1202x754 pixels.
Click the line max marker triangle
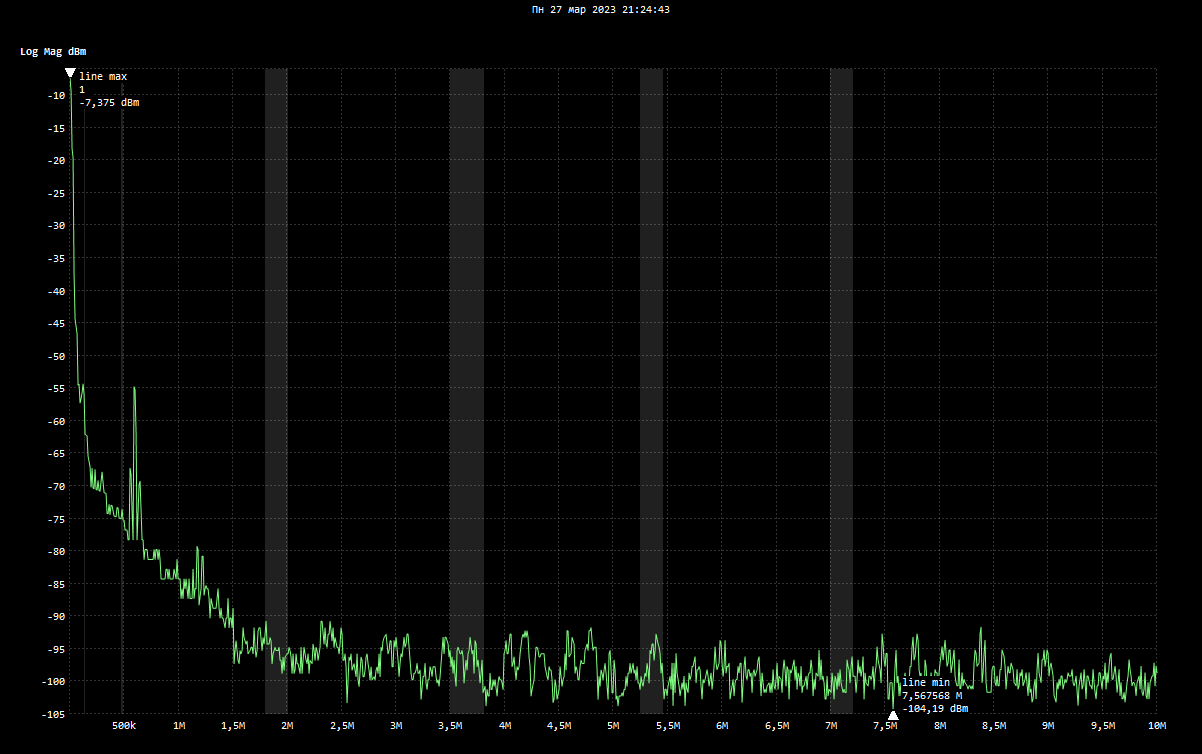click(x=70, y=73)
